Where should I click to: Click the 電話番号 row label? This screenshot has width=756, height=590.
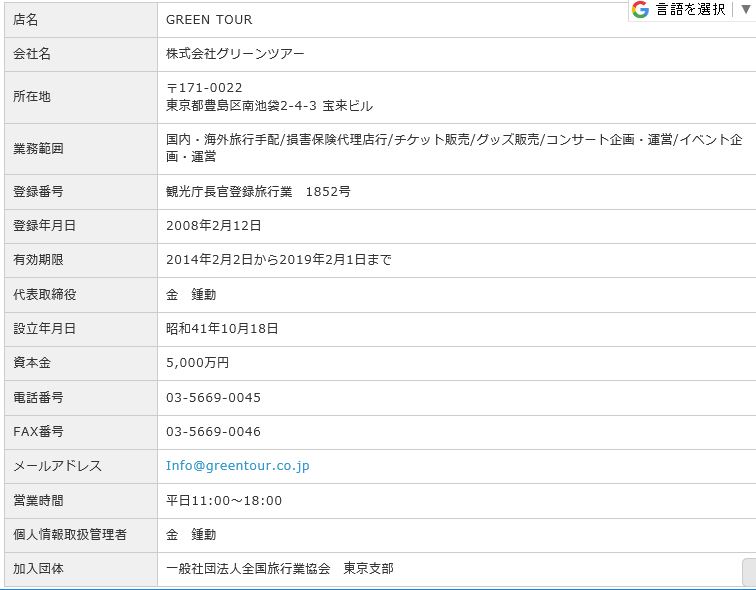point(38,398)
